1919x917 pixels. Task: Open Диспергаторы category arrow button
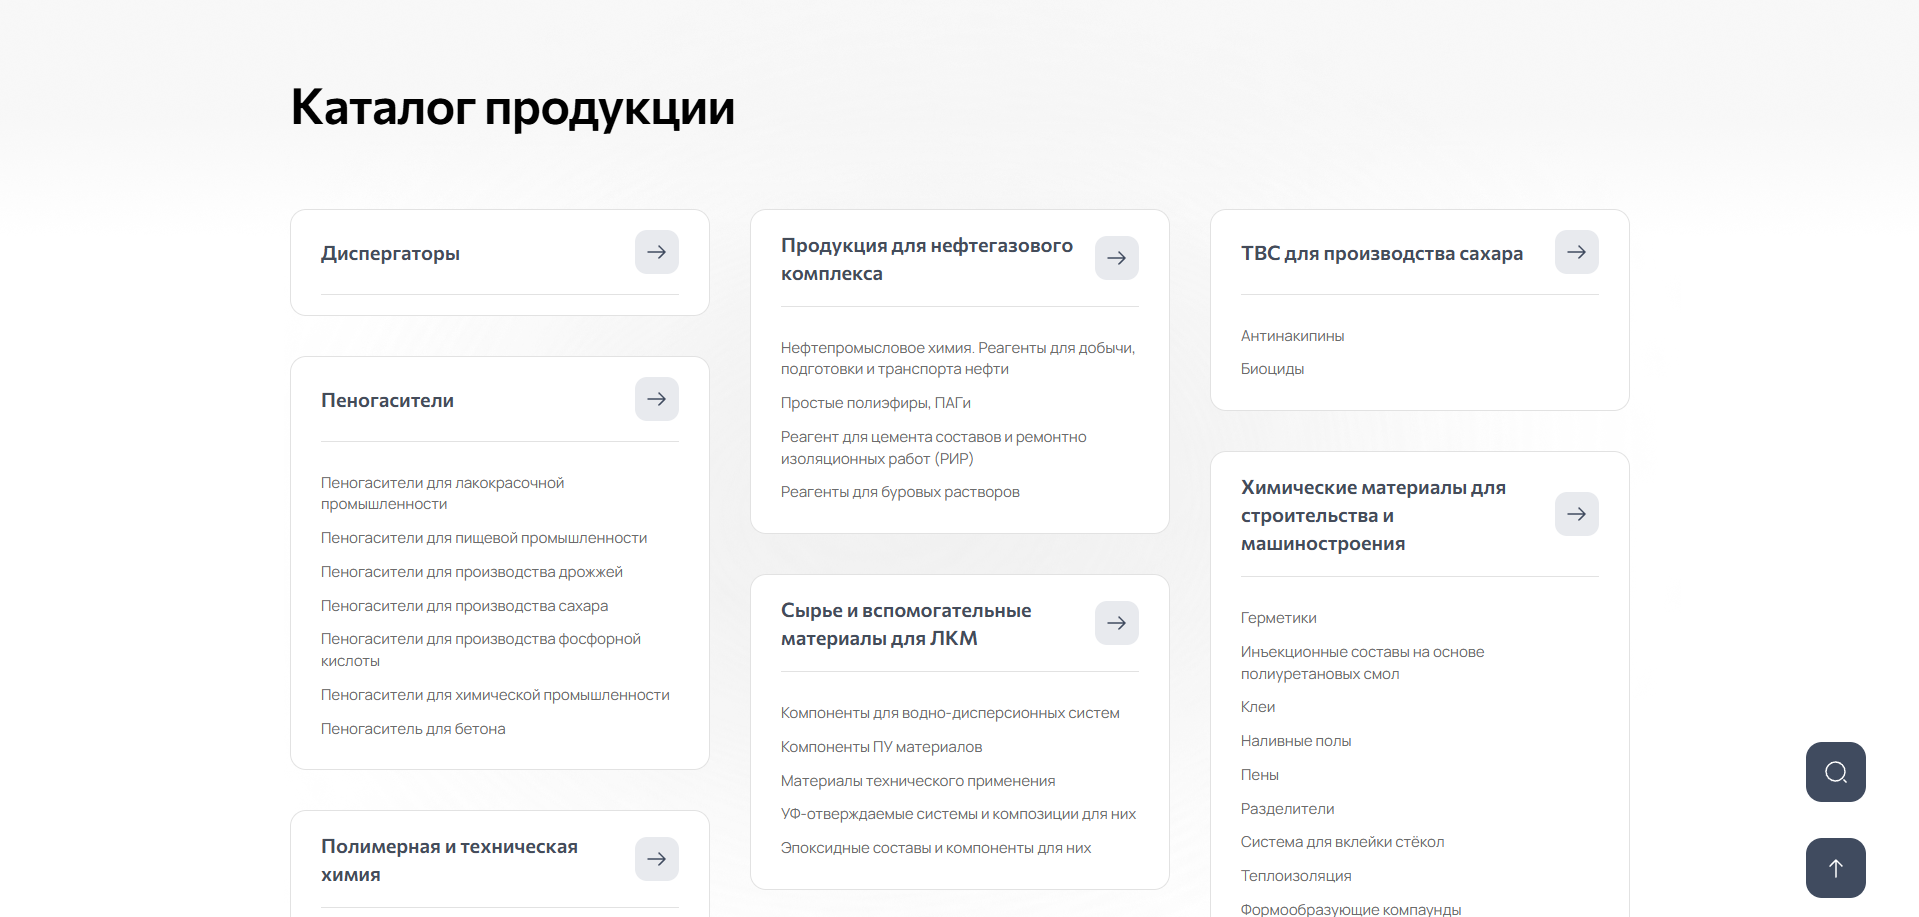pos(657,252)
